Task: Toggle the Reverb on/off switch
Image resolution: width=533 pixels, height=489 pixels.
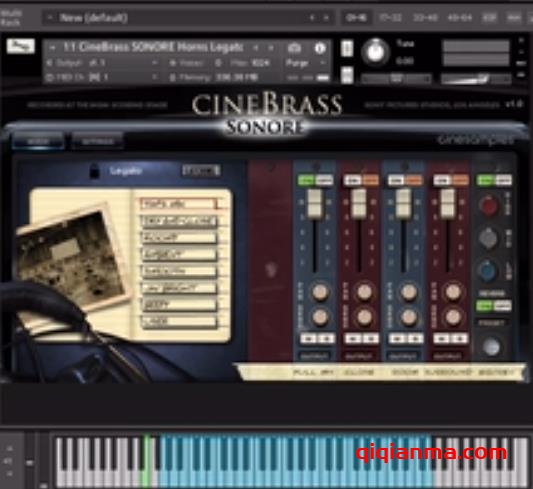Action: click(494, 305)
